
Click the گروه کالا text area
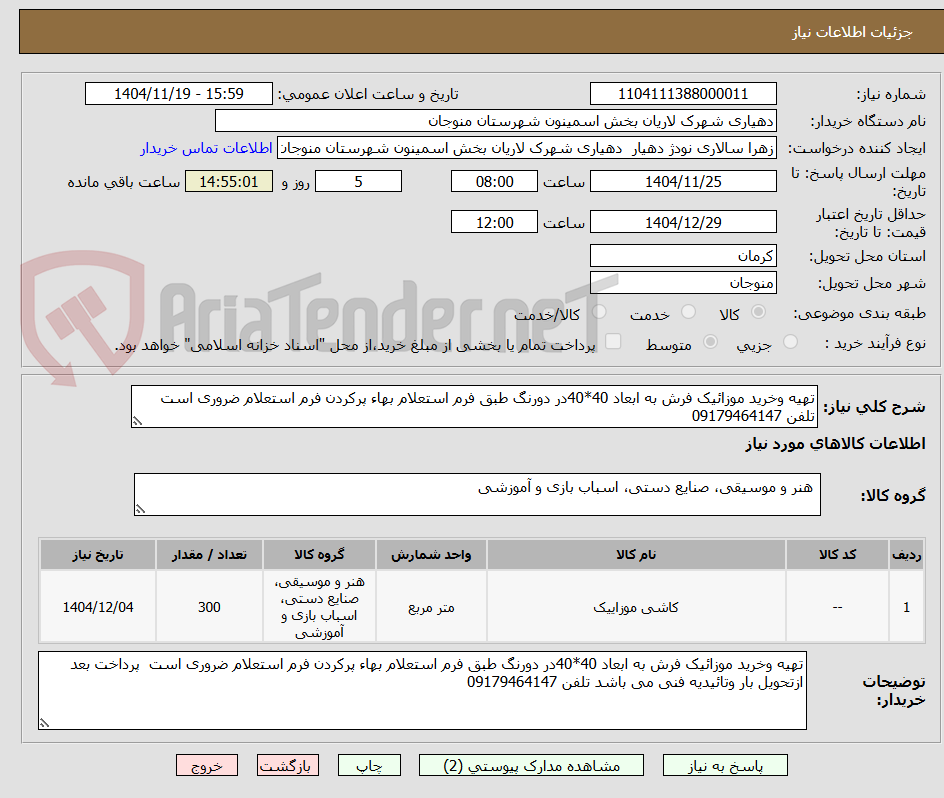(x=477, y=494)
